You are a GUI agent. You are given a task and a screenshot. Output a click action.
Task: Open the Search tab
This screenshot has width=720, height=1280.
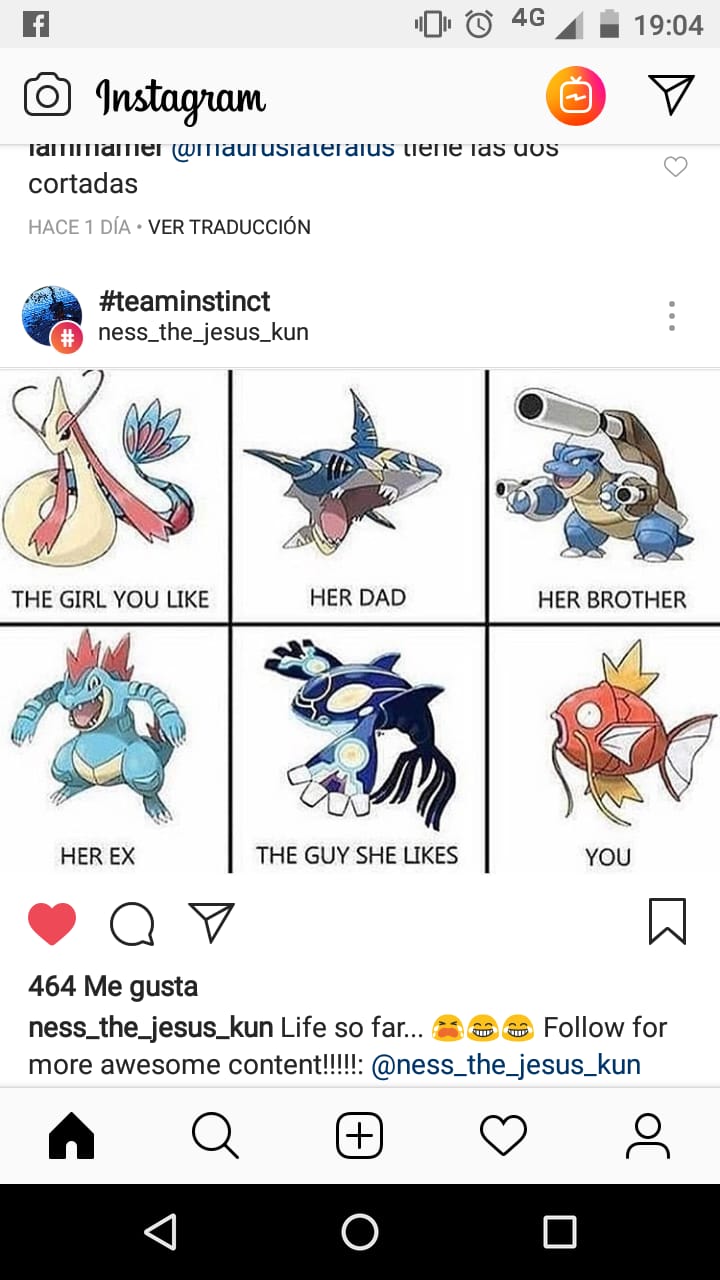[215, 1136]
